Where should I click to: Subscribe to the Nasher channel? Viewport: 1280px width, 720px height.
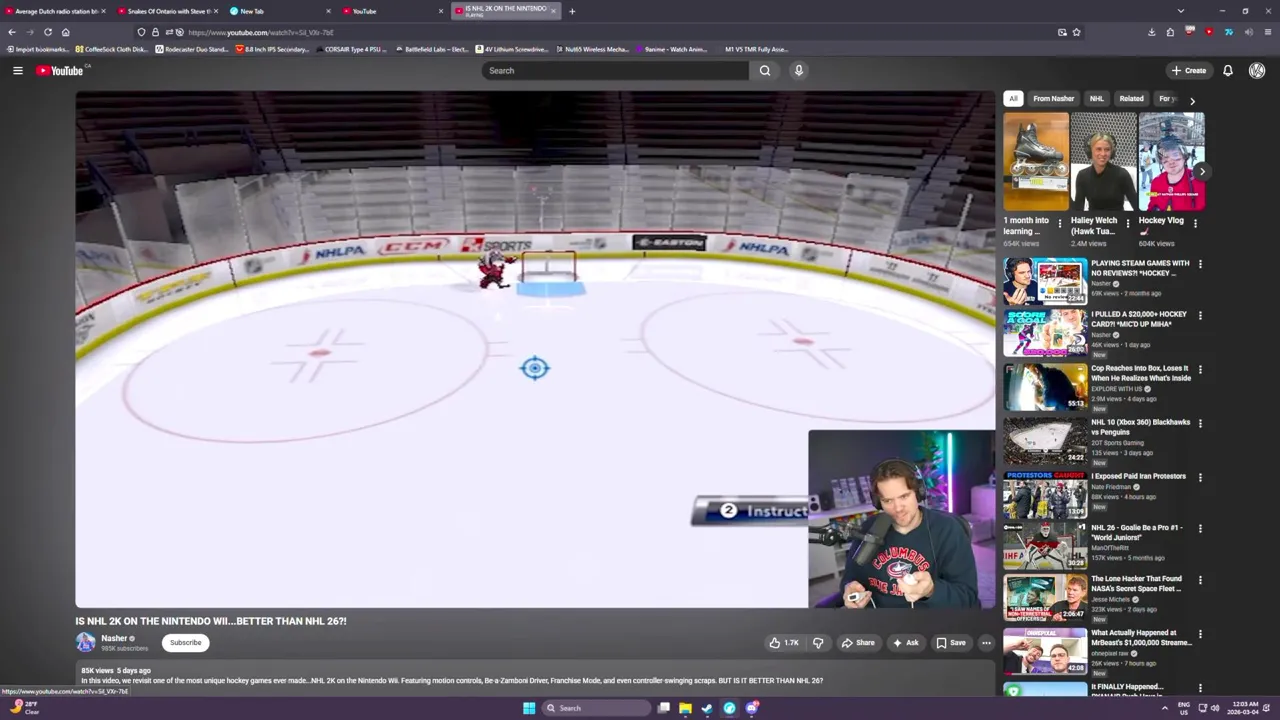[x=185, y=643]
